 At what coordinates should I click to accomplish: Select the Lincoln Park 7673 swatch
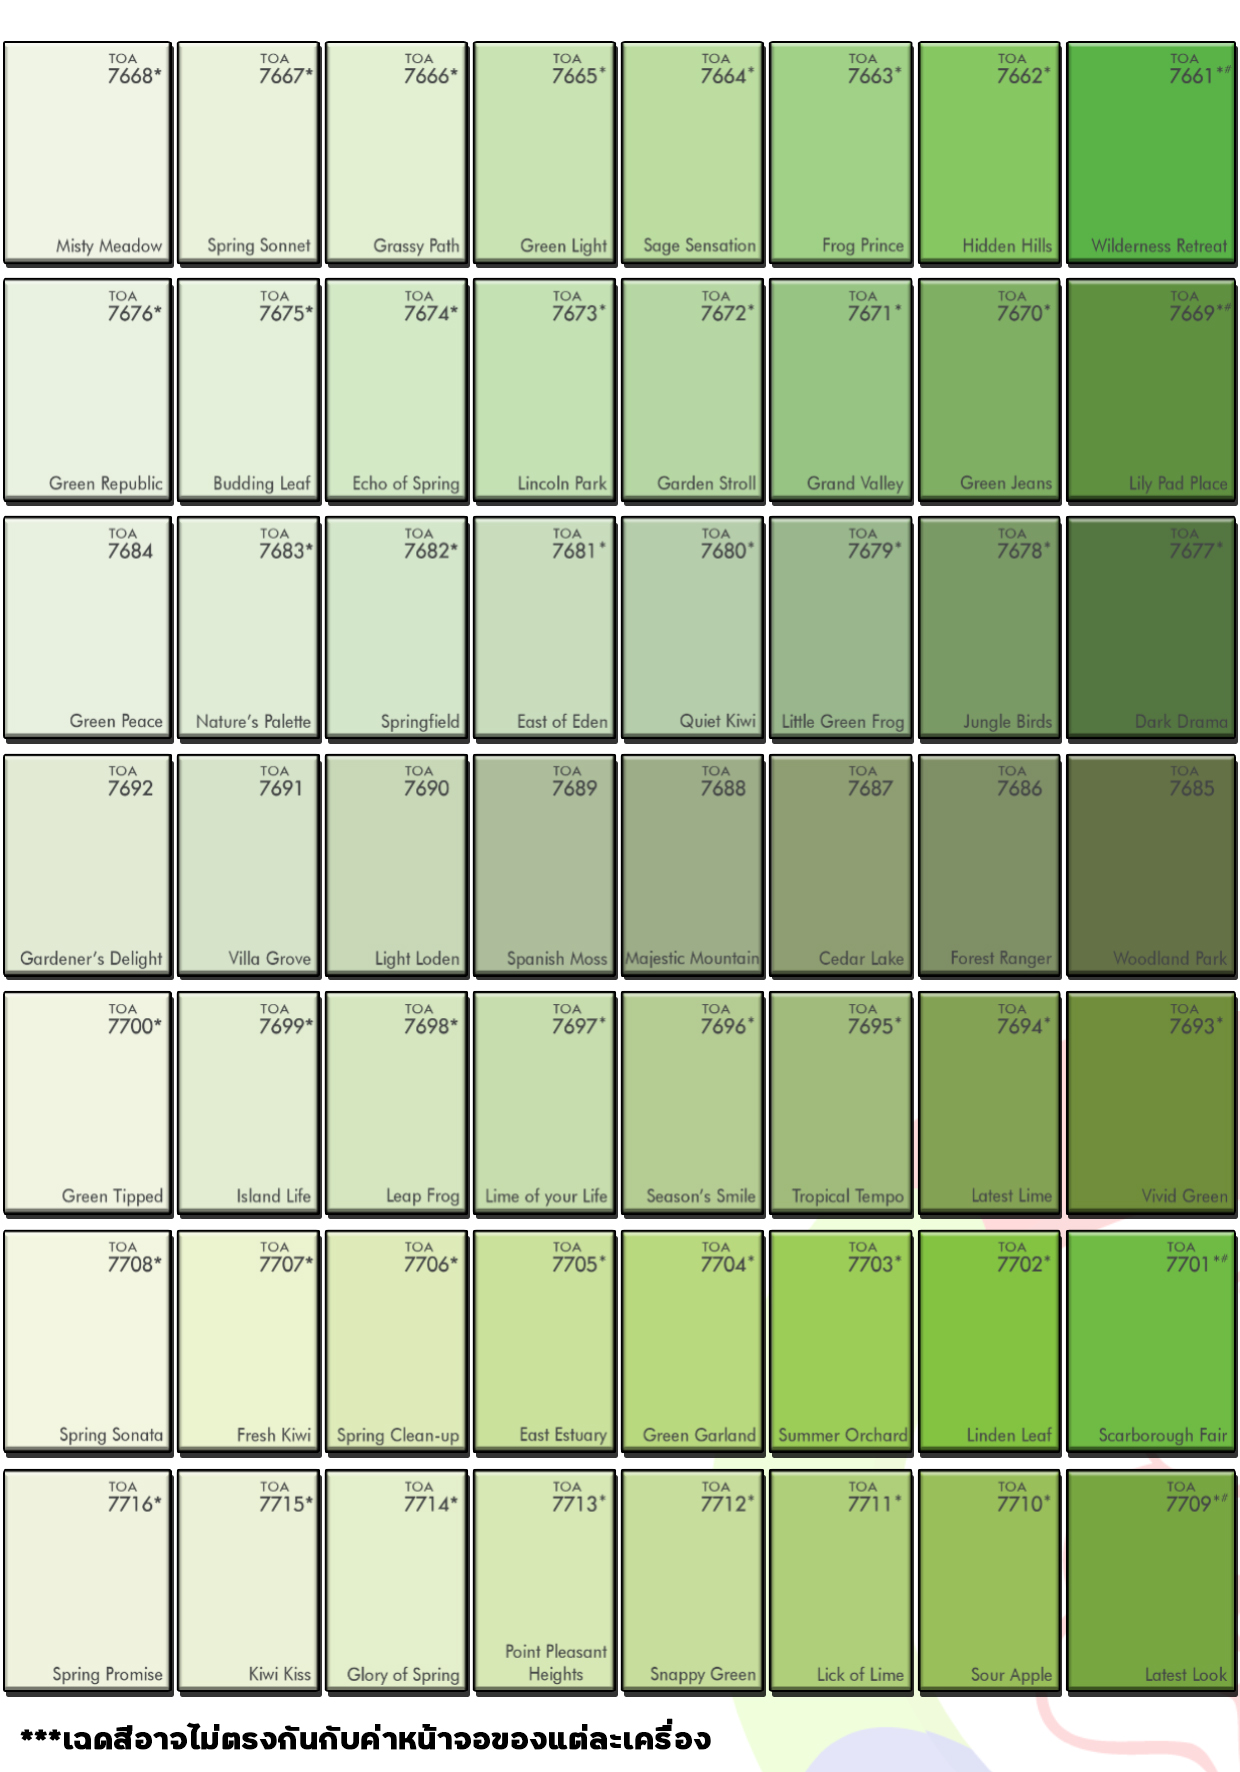pos(544,391)
